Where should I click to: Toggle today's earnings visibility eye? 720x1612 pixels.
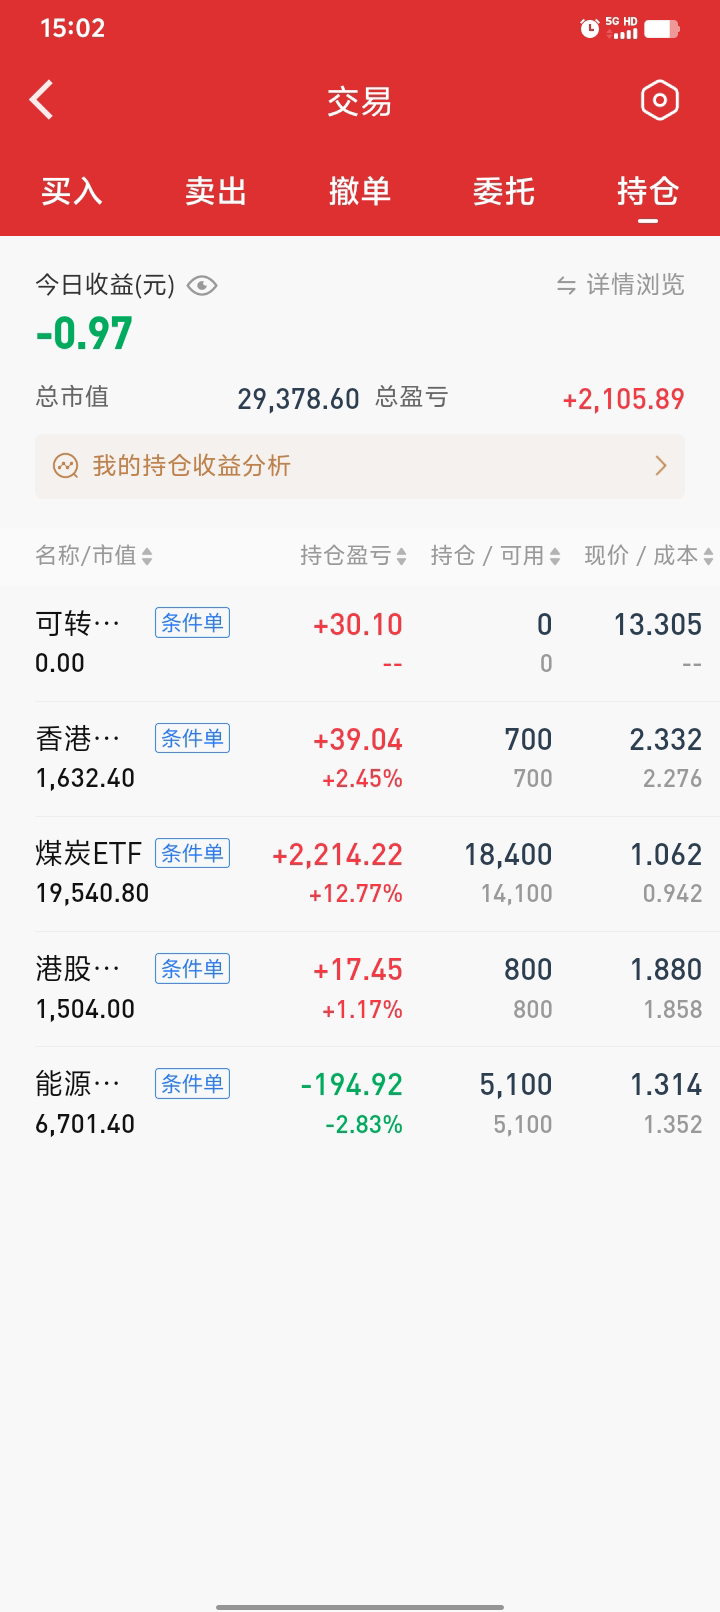point(202,286)
